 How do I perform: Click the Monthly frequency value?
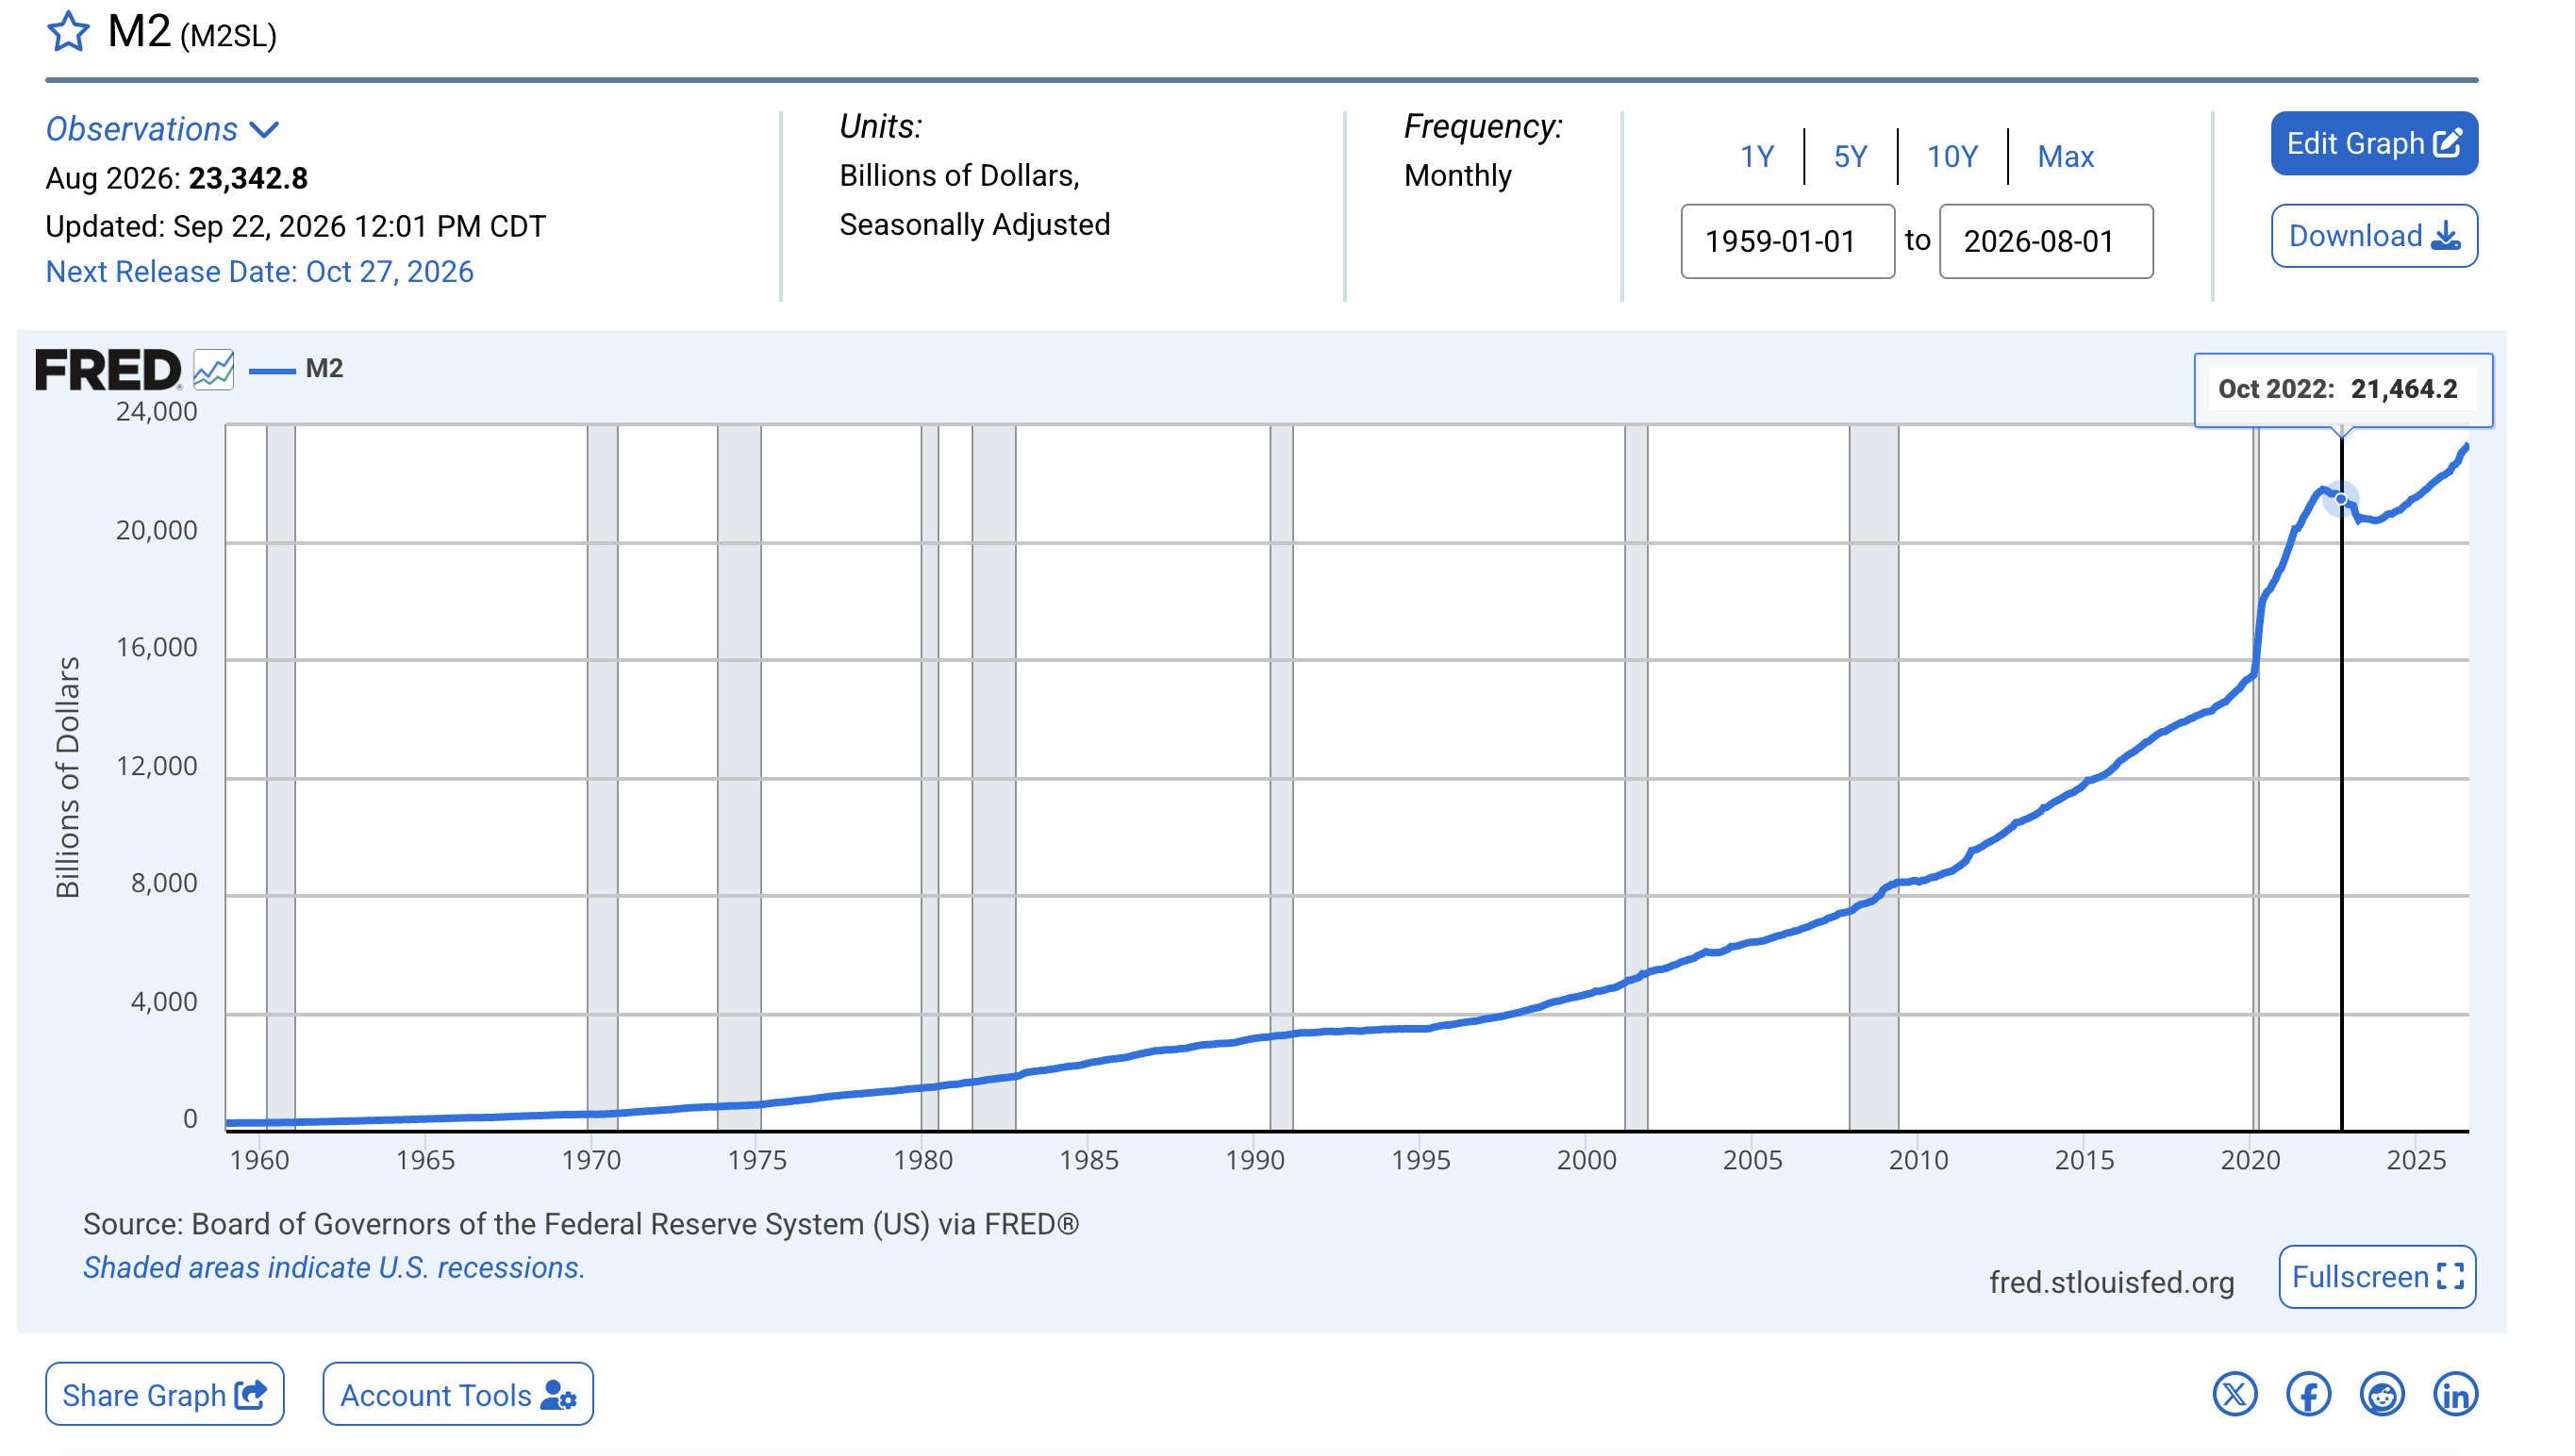[1457, 175]
